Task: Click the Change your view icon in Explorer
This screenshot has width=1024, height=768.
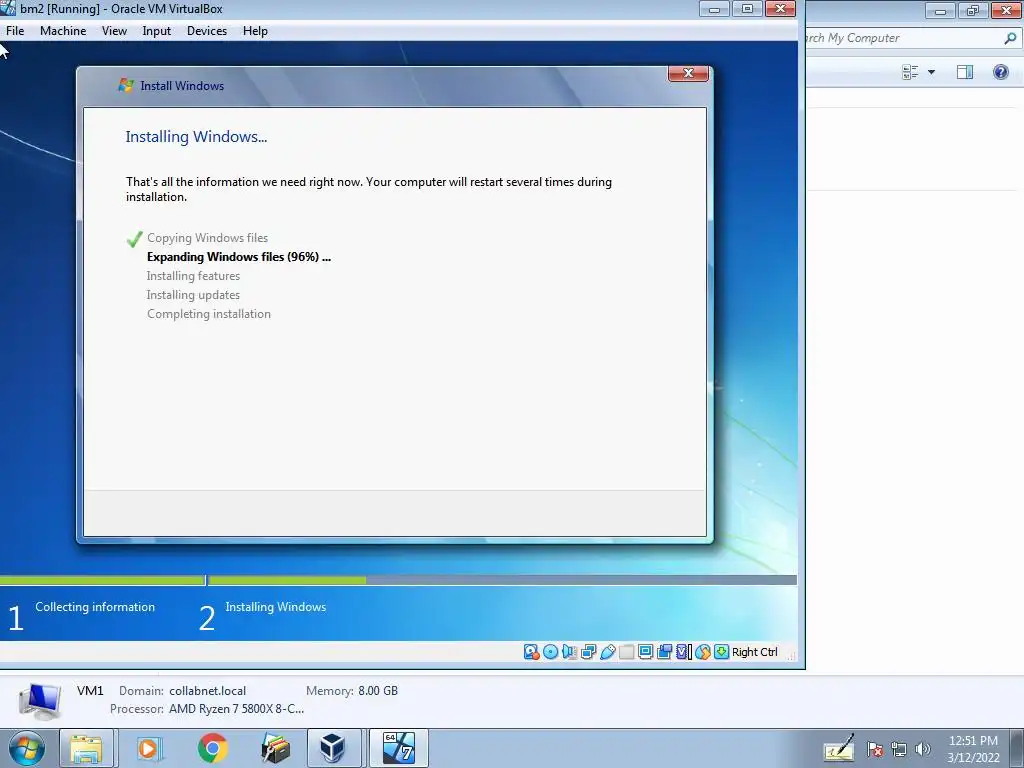Action: coord(910,72)
